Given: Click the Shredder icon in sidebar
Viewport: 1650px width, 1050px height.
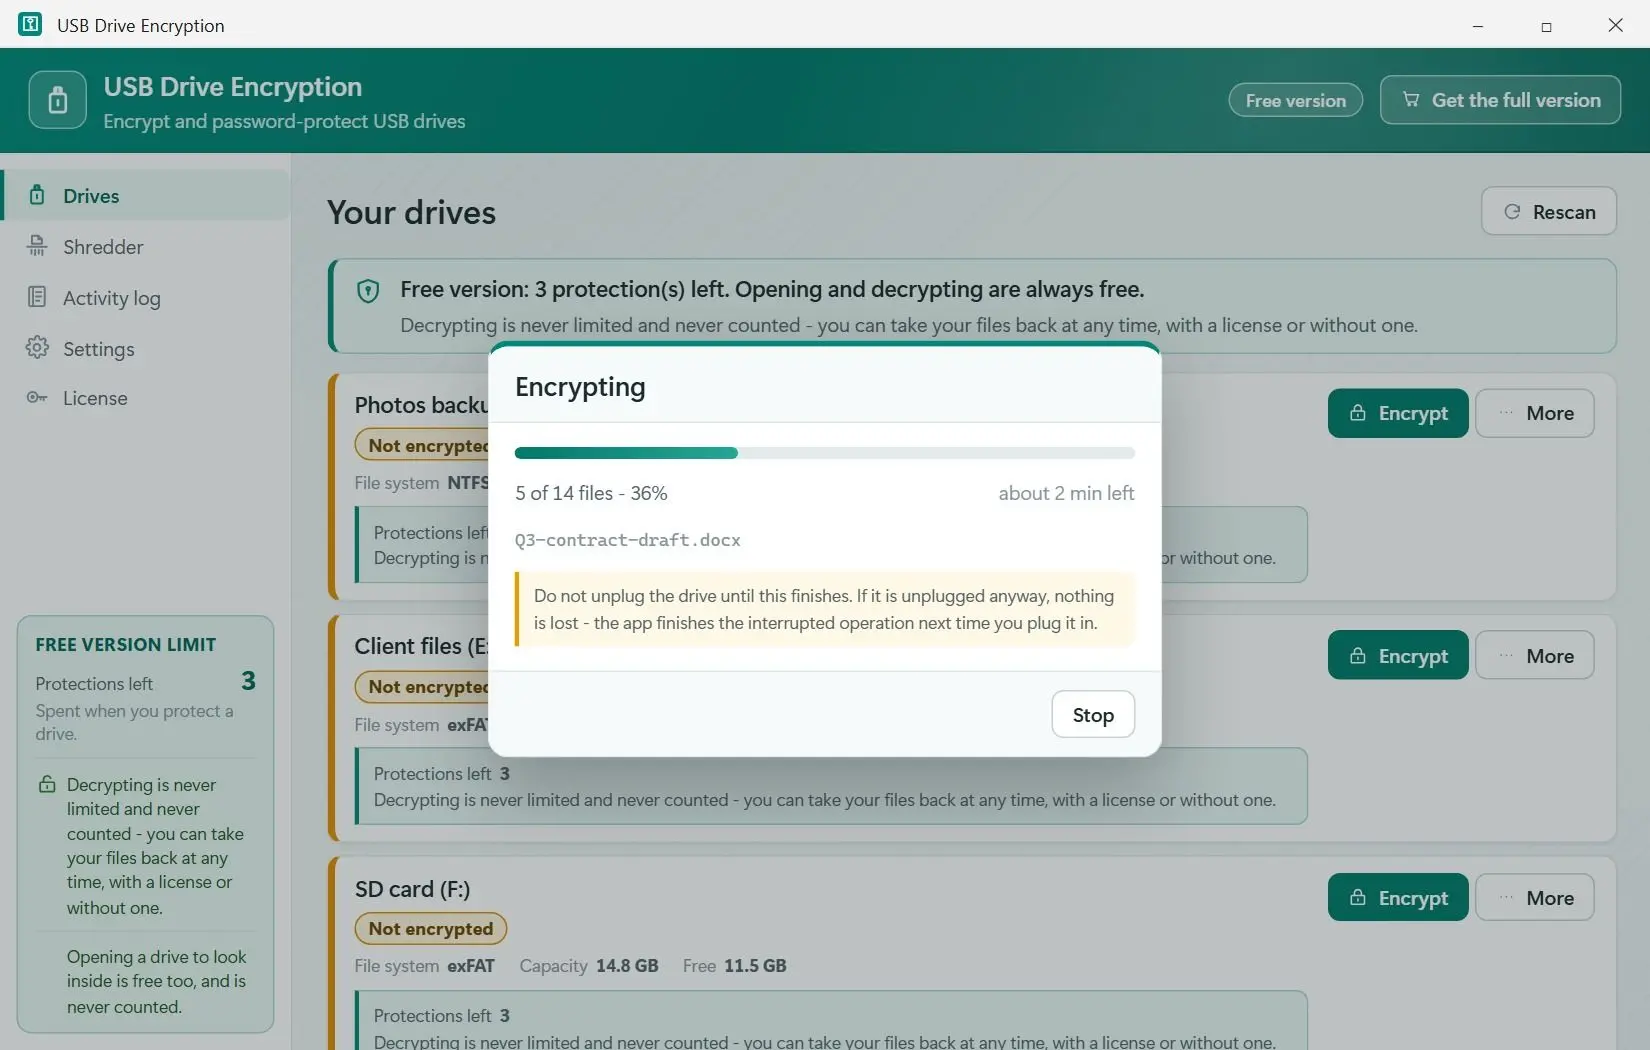Looking at the screenshot, I should pyautogui.click(x=37, y=246).
